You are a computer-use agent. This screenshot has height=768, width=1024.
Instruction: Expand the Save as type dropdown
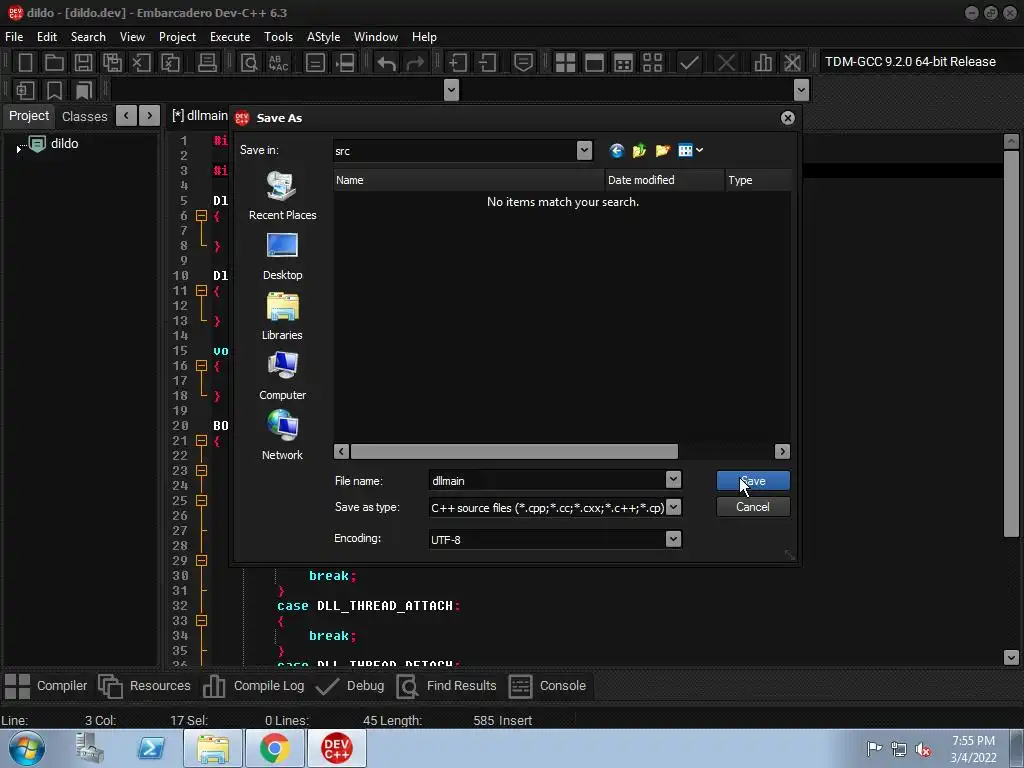pyautogui.click(x=673, y=507)
